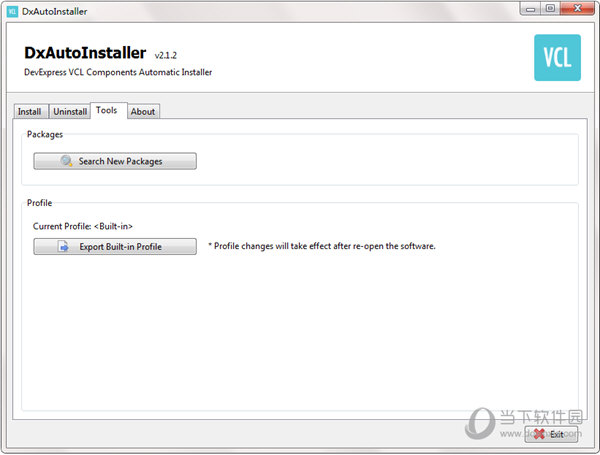Image resolution: width=600 pixels, height=455 pixels.
Task: Click the Packages group label
Action: pyautogui.click(x=45, y=134)
